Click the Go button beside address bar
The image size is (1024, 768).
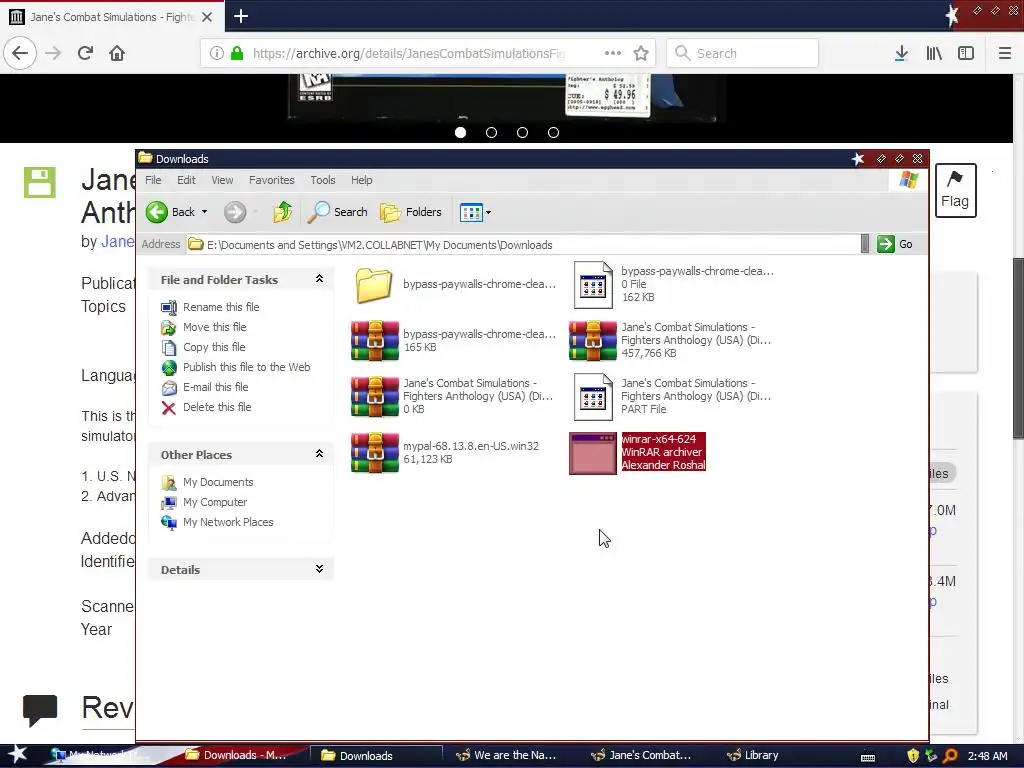[x=895, y=244]
